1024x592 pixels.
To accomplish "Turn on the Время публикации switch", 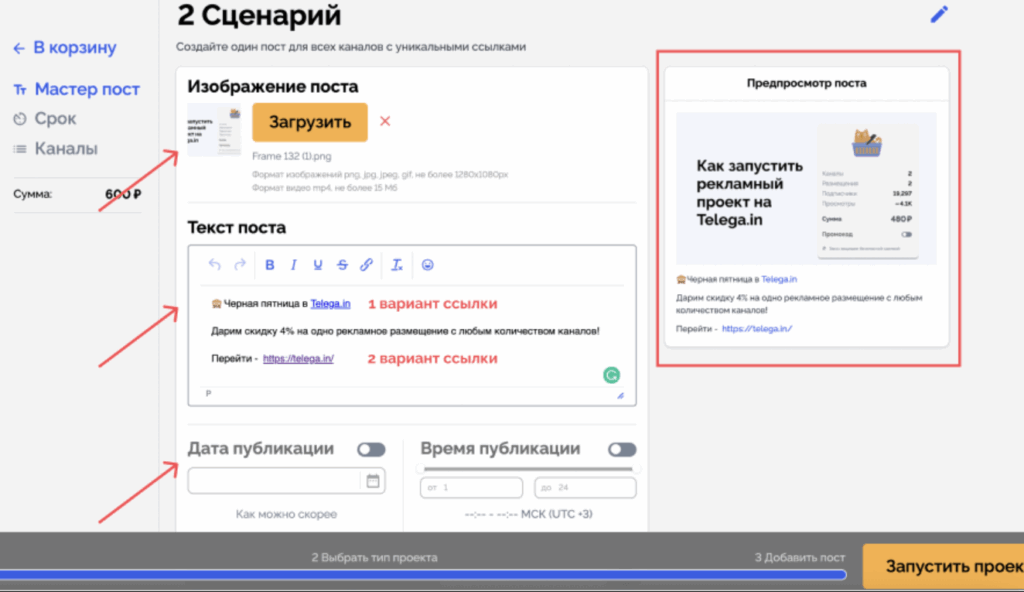I will pyautogui.click(x=622, y=450).
